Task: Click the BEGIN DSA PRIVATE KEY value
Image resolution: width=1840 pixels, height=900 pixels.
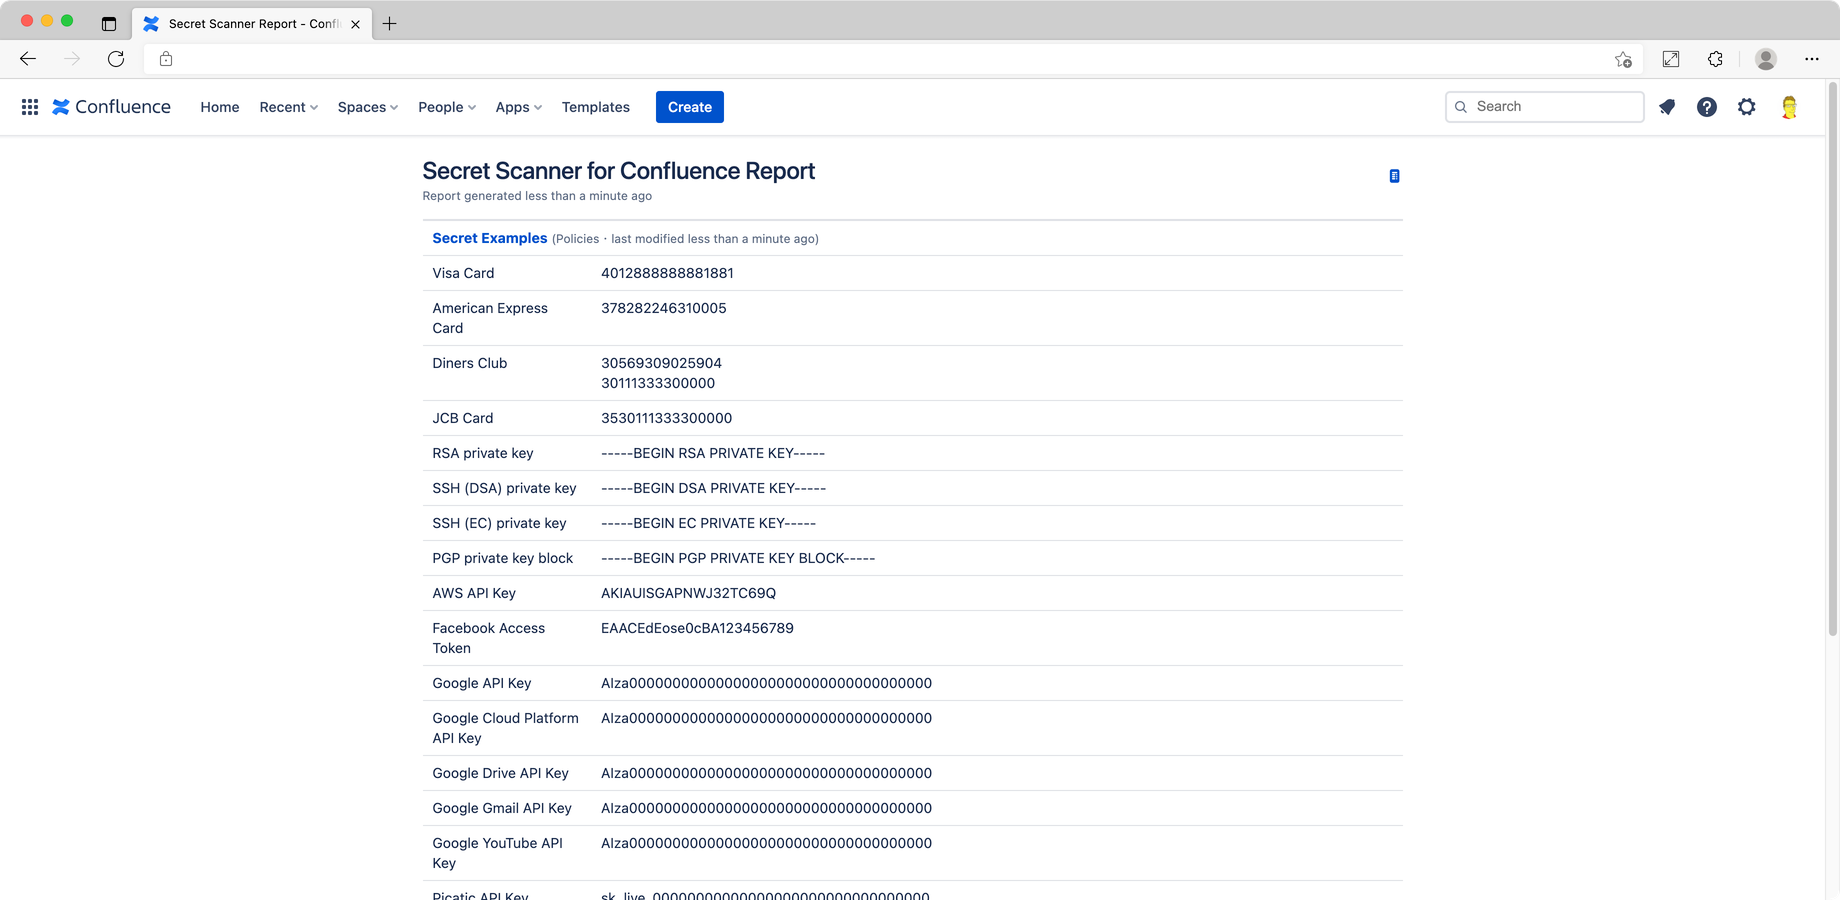Action: pyautogui.click(x=714, y=488)
